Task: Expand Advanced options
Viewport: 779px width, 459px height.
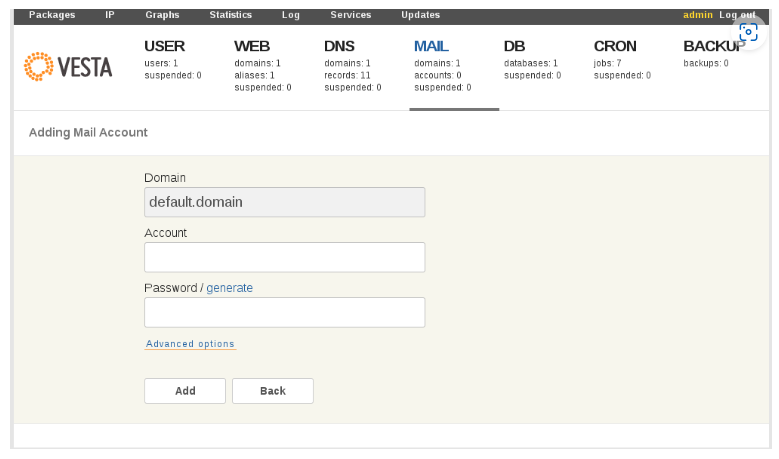Action: click(x=190, y=344)
